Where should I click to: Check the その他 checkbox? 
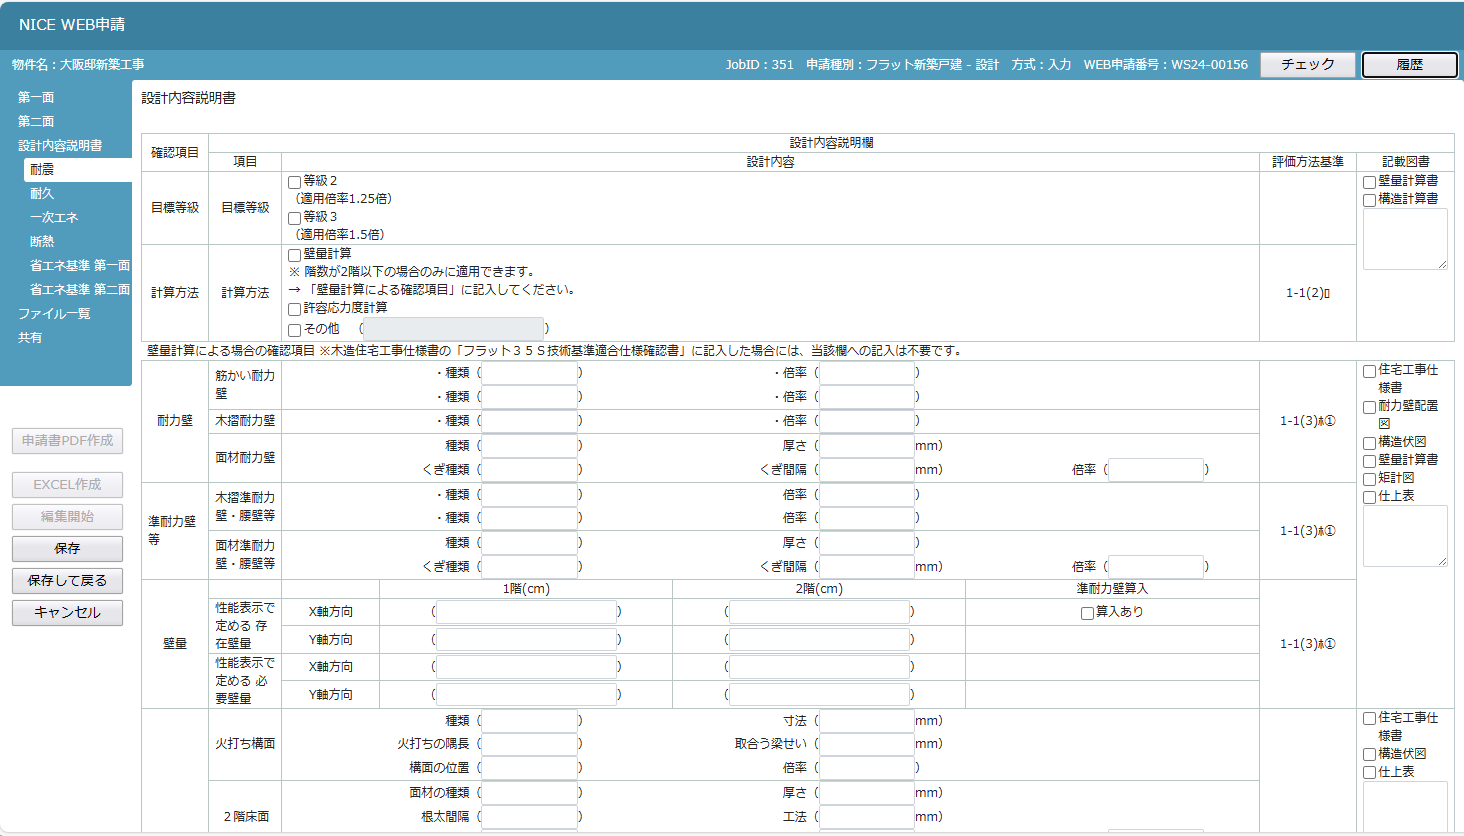click(x=295, y=330)
